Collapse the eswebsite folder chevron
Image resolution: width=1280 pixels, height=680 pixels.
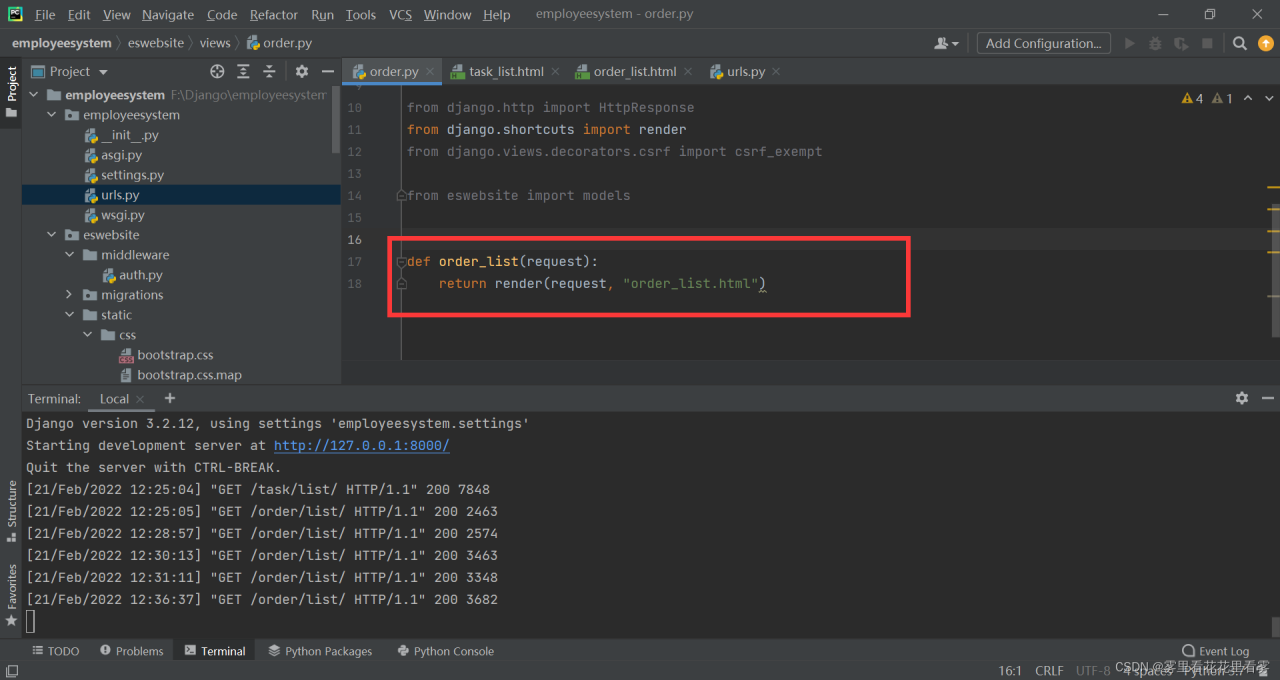coord(52,235)
